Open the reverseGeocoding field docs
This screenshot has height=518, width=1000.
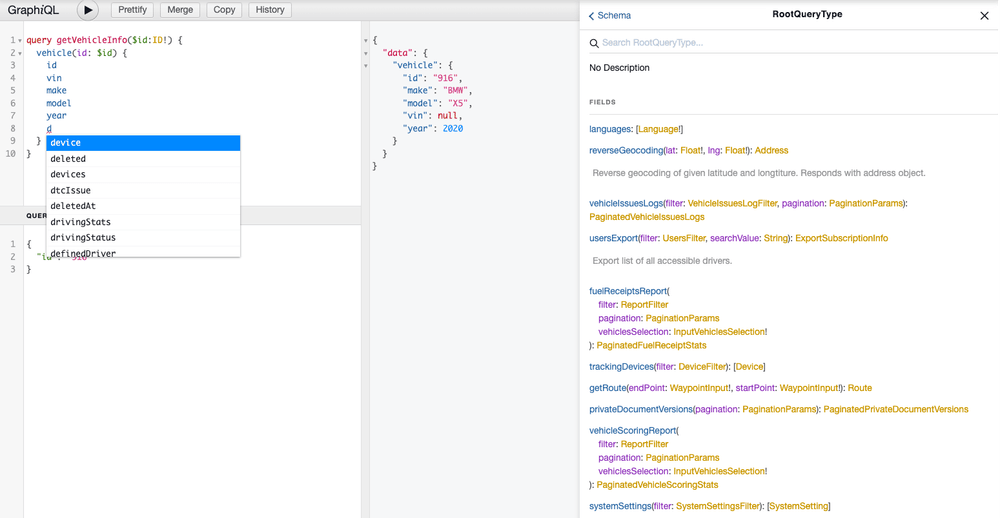[626, 151]
